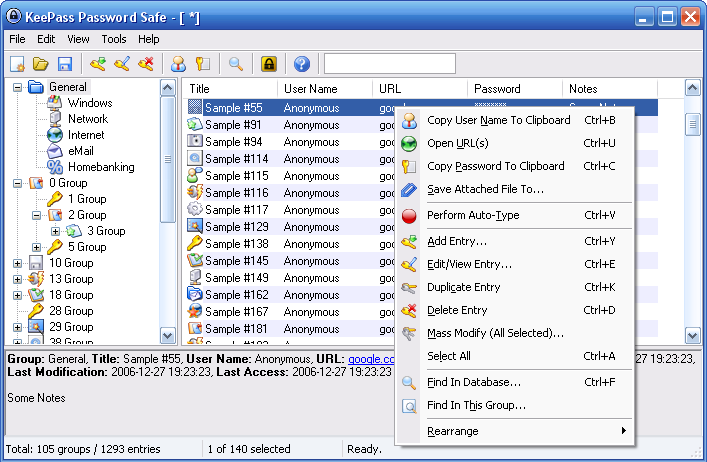Viewport: 707px width, 462px height.
Task: Open the Tools menu
Action: click(114, 39)
